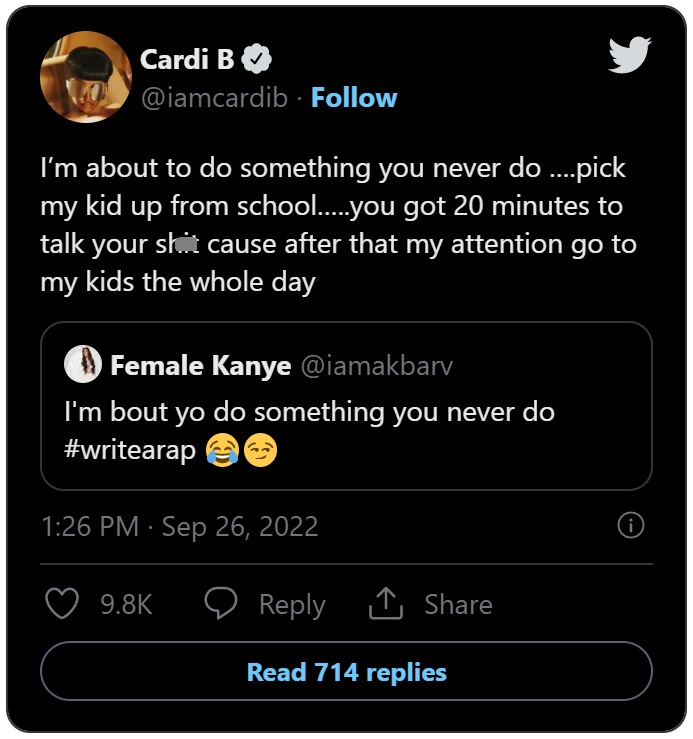Click the Share label text

point(458,604)
